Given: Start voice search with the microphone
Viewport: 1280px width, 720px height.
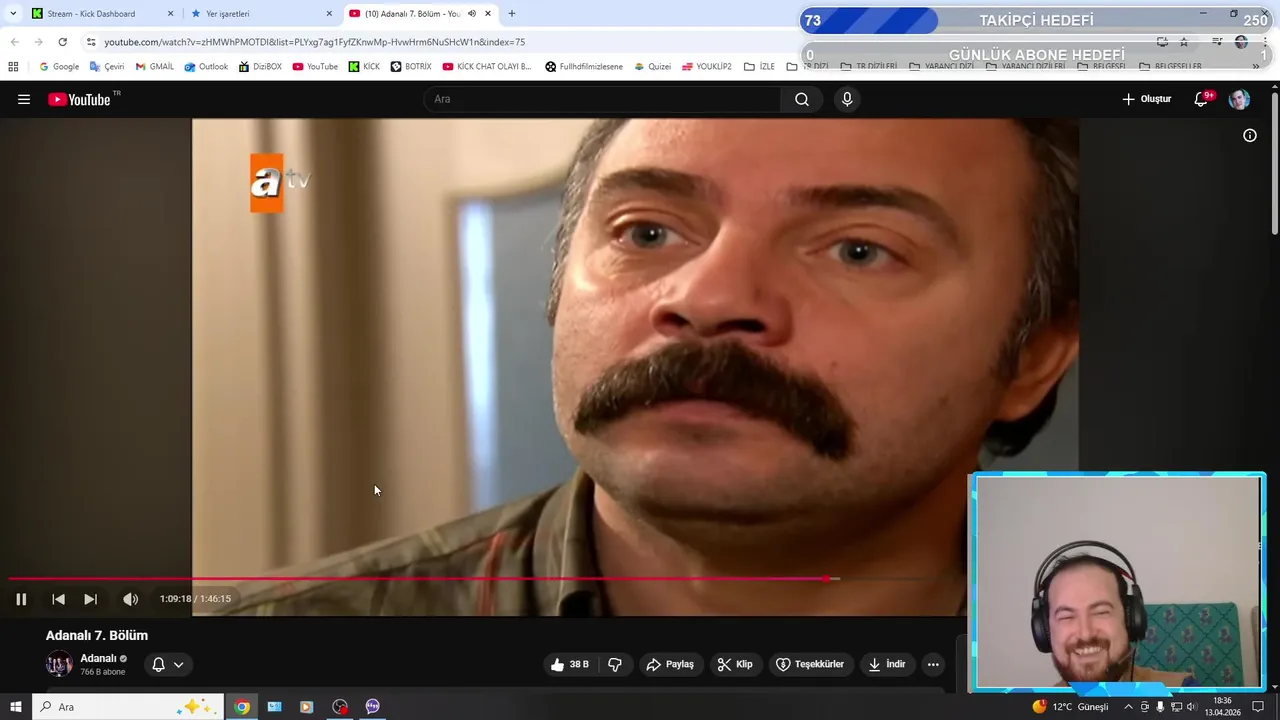Looking at the screenshot, I should click(847, 99).
